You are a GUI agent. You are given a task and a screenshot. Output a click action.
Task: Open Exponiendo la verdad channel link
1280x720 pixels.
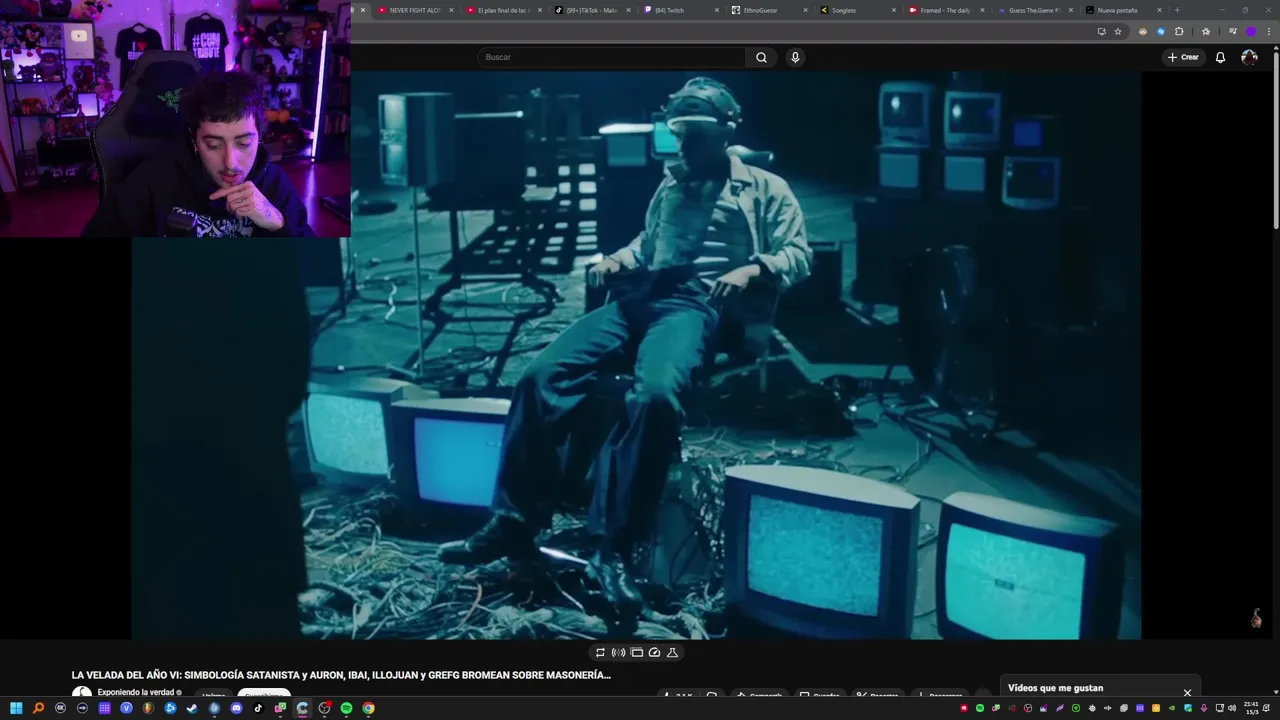point(136,692)
